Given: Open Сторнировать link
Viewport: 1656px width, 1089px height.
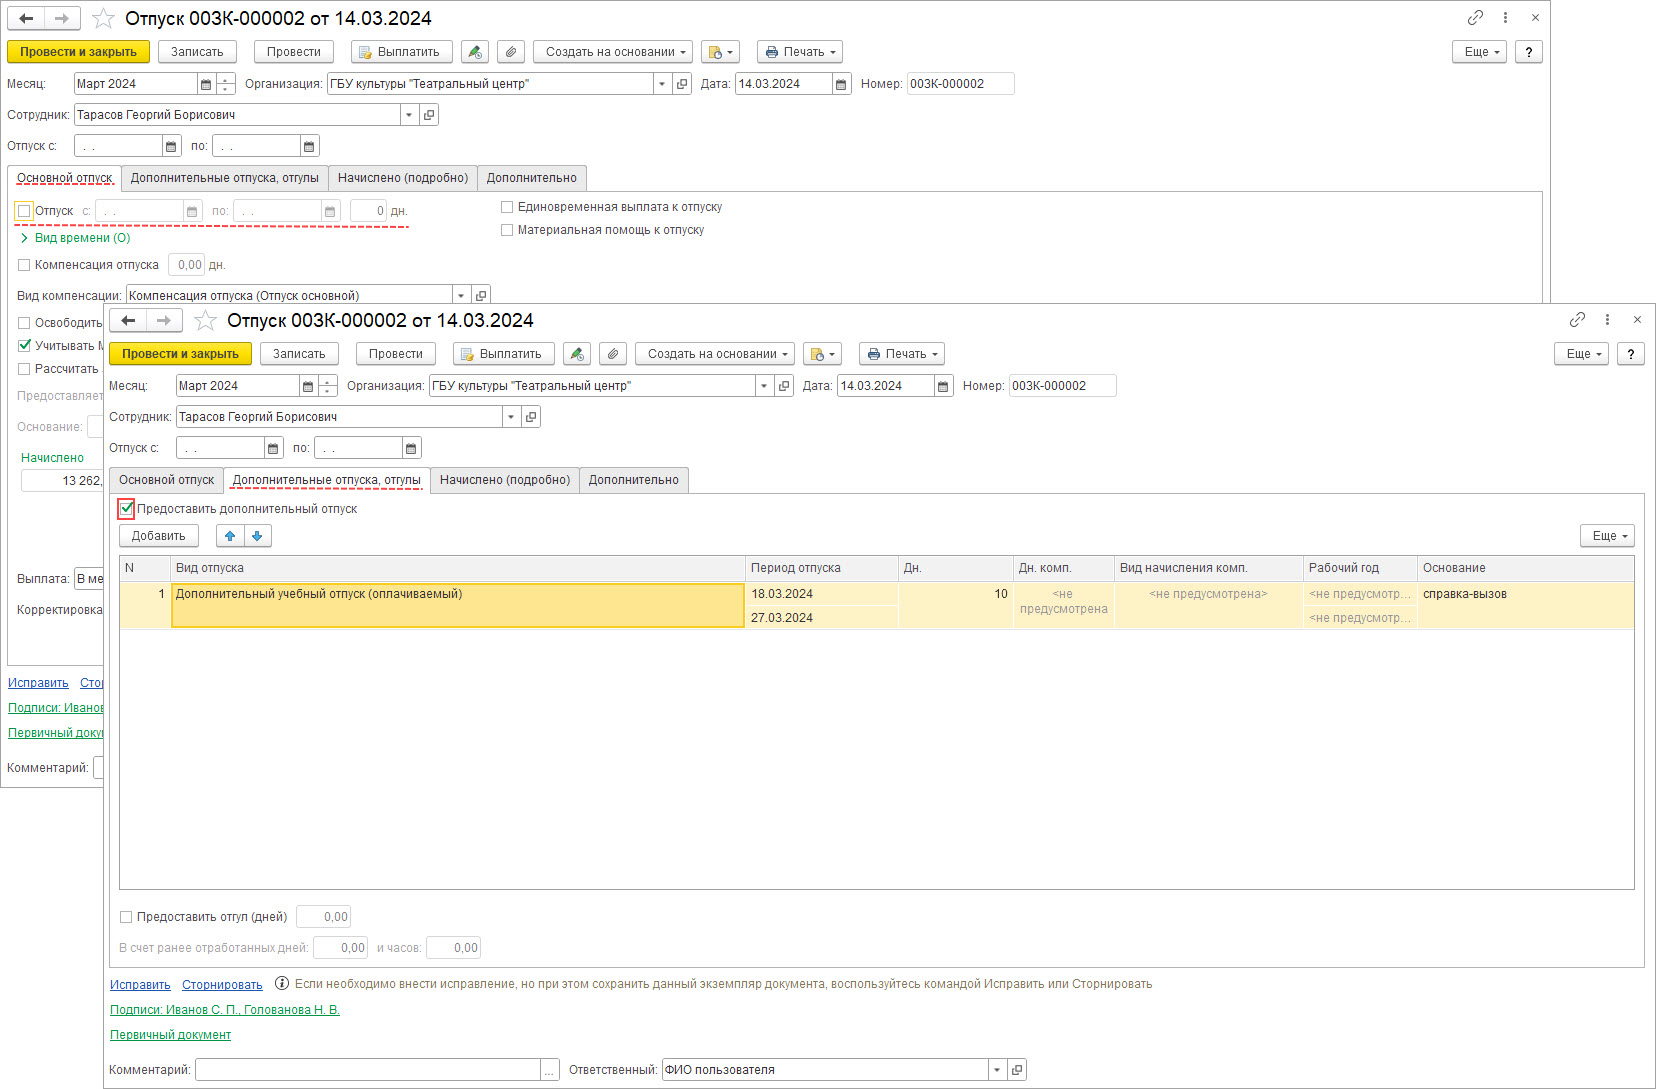Looking at the screenshot, I should (x=222, y=985).
